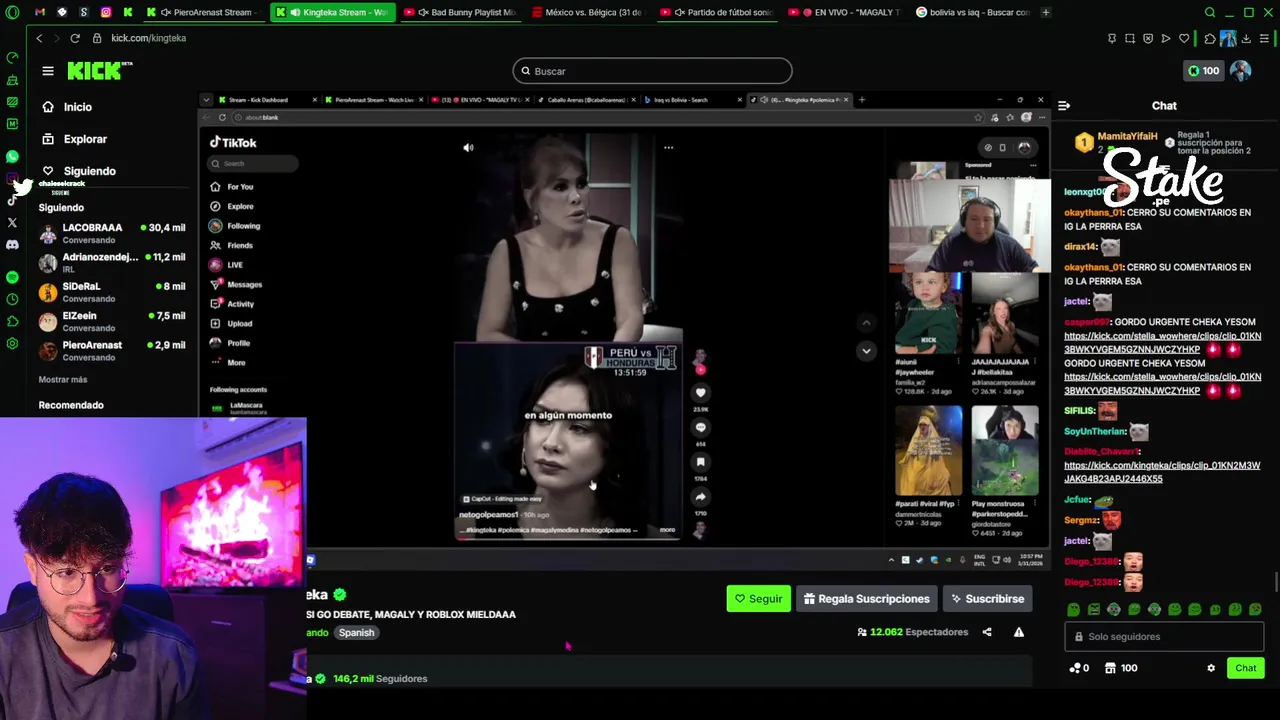Image resolution: width=1280 pixels, height=720 pixels.
Task: Click the share icon beside Espectadores
Action: coord(987,632)
